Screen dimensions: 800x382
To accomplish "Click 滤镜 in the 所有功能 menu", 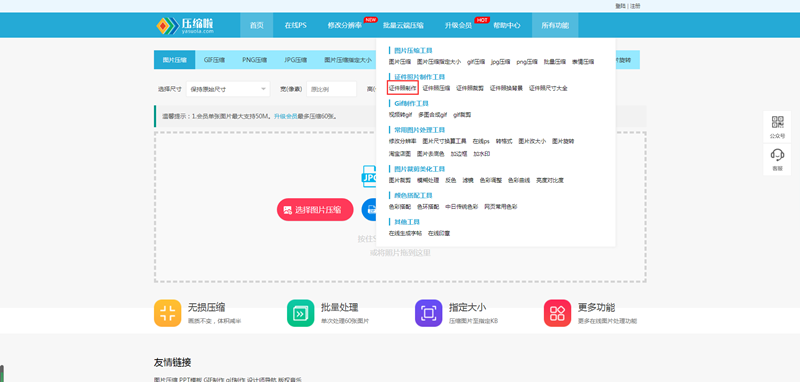I will click(468, 180).
